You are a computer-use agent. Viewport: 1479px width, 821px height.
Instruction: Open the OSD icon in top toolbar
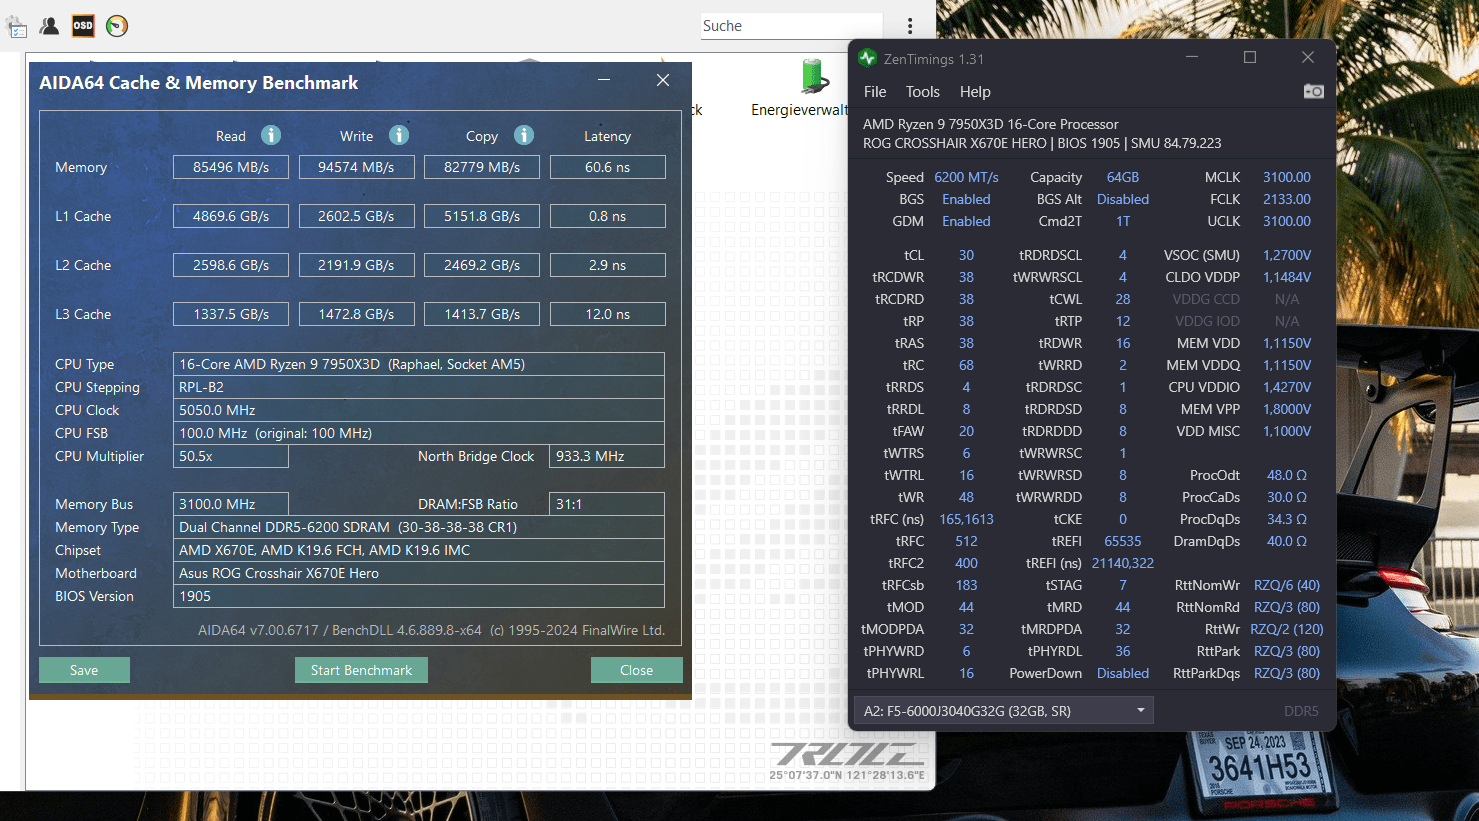pyautogui.click(x=83, y=26)
